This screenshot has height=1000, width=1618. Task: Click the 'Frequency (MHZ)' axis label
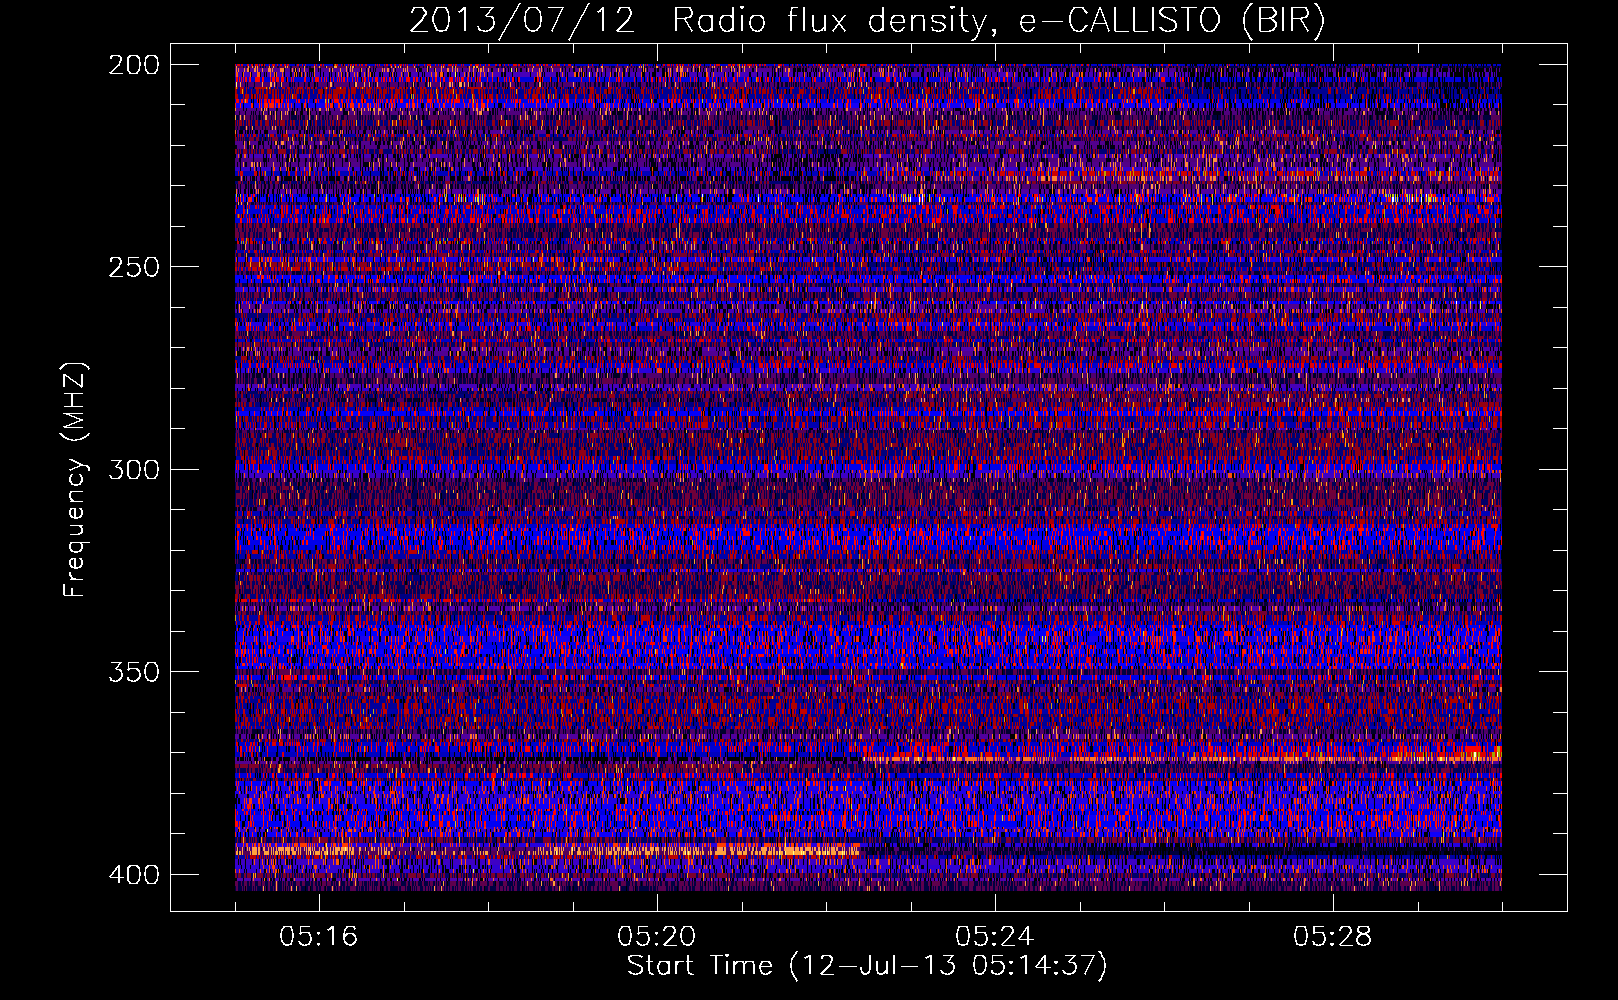pos(75,480)
